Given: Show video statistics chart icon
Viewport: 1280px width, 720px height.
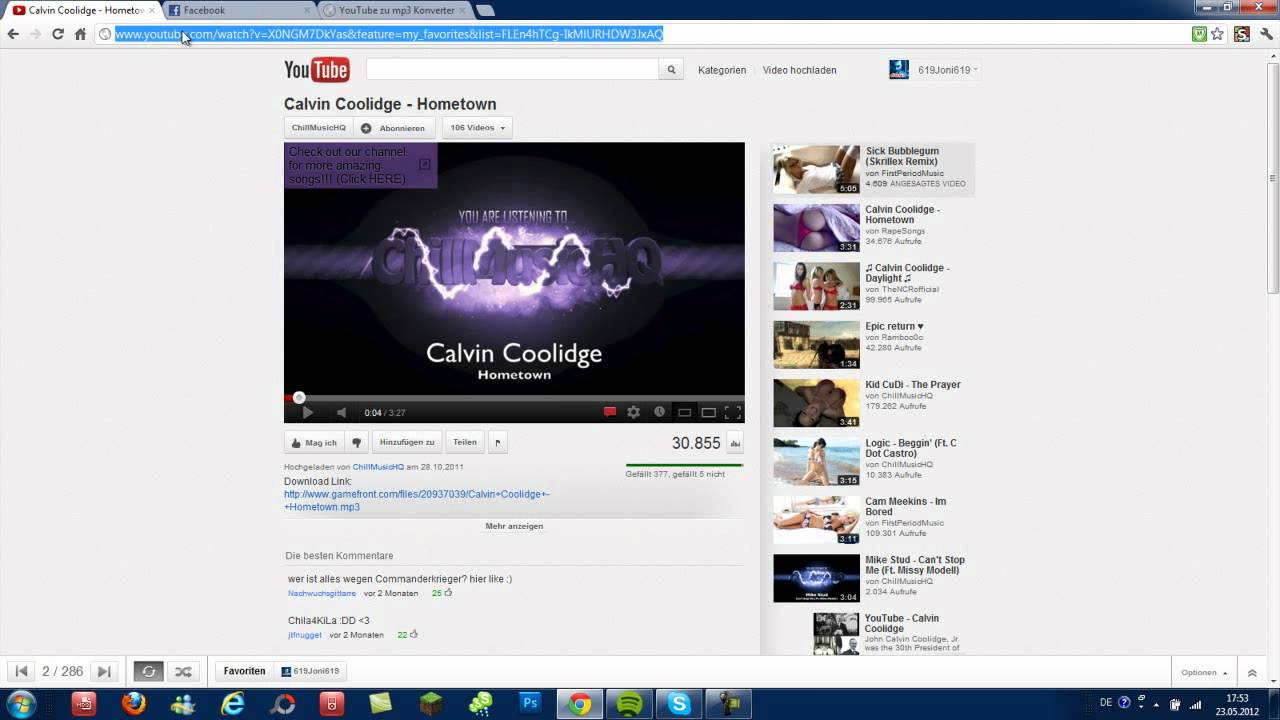Looking at the screenshot, I should pyautogui.click(x=735, y=444).
